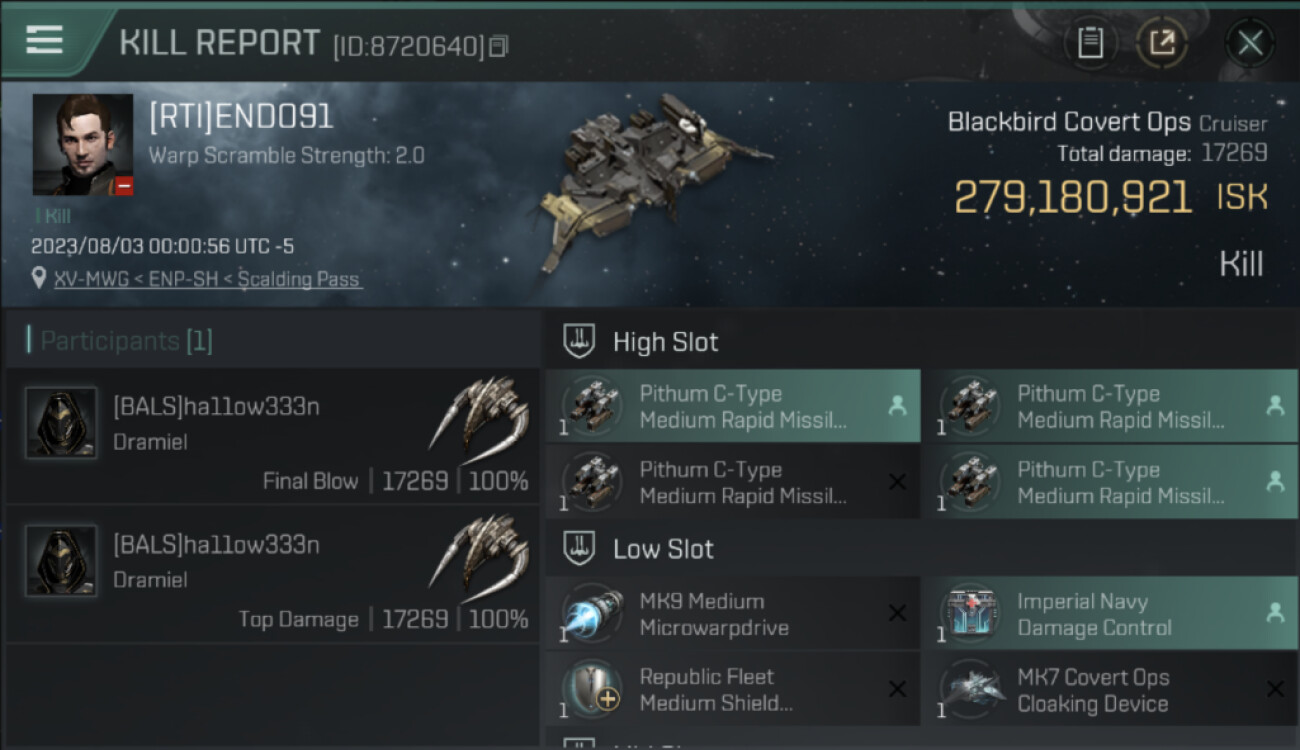Select the Imperial Navy Damage Control icon
1300x750 pixels.
coord(969,614)
